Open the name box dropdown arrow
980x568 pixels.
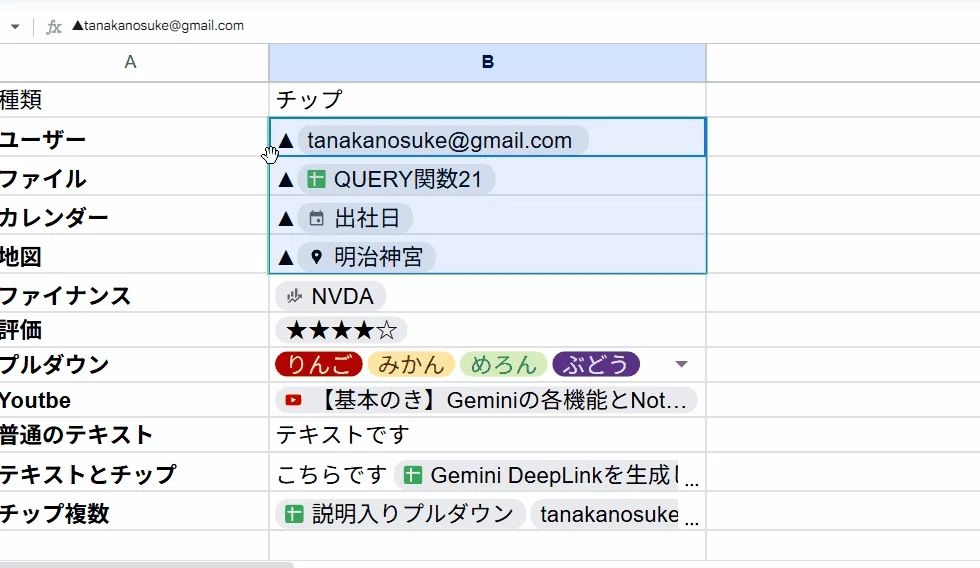point(15,26)
